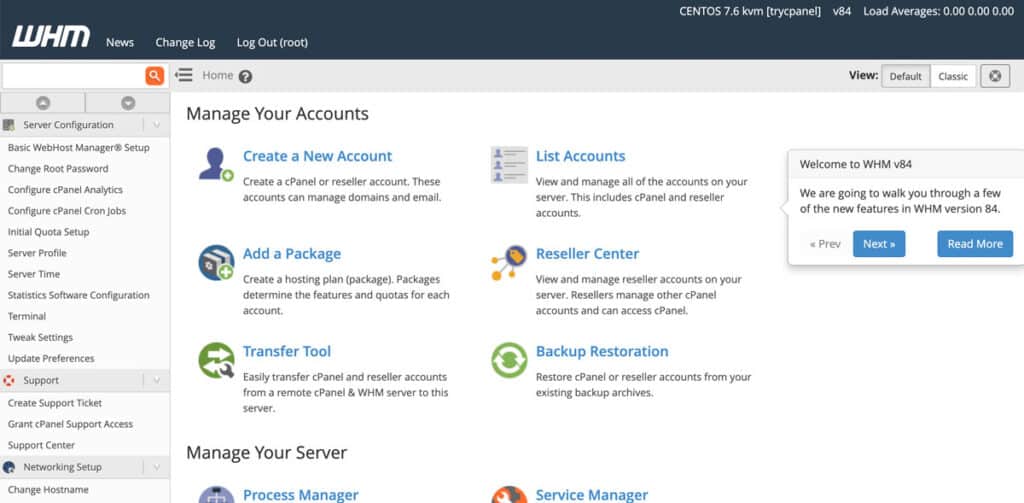
Task: Open Server Time
Action: 34,274
